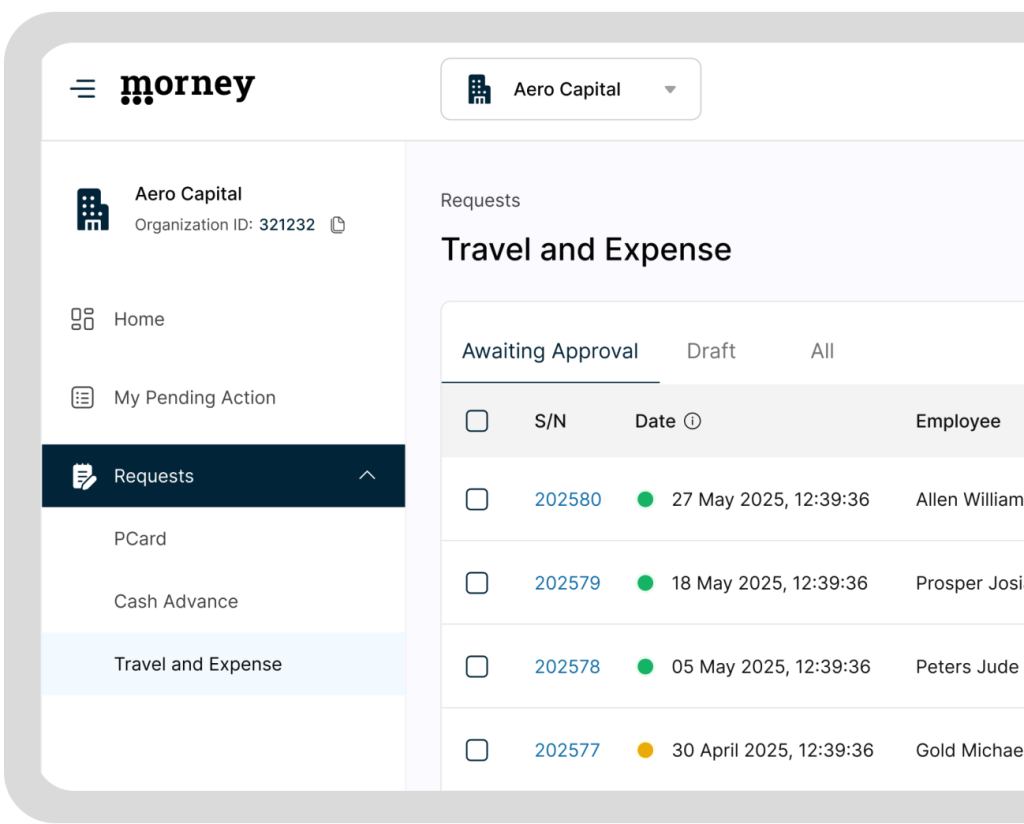Check the box for request 202580
Viewport: 1024px width, 824px height.
pyautogui.click(x=477, y=499)
